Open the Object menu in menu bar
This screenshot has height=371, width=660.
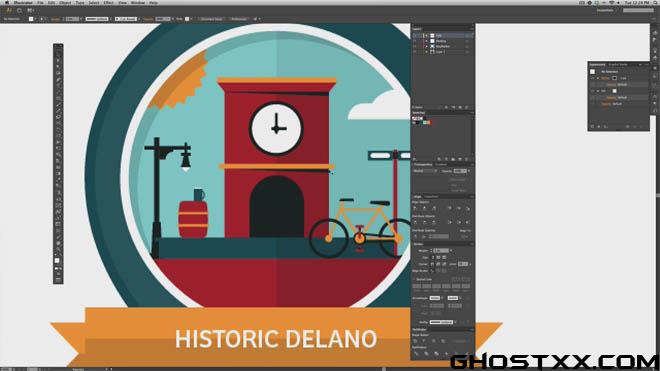(65, 3)
